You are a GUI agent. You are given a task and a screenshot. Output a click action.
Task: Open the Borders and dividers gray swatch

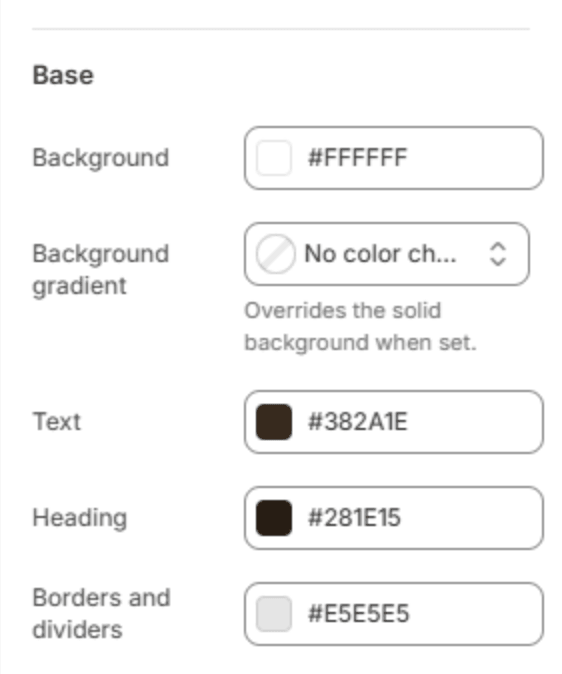click(x=273, y=613)
